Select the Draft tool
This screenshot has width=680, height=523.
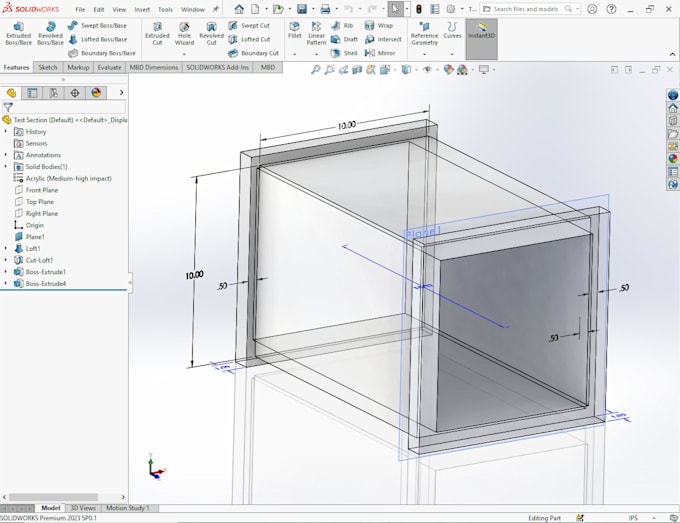point(344,39)
